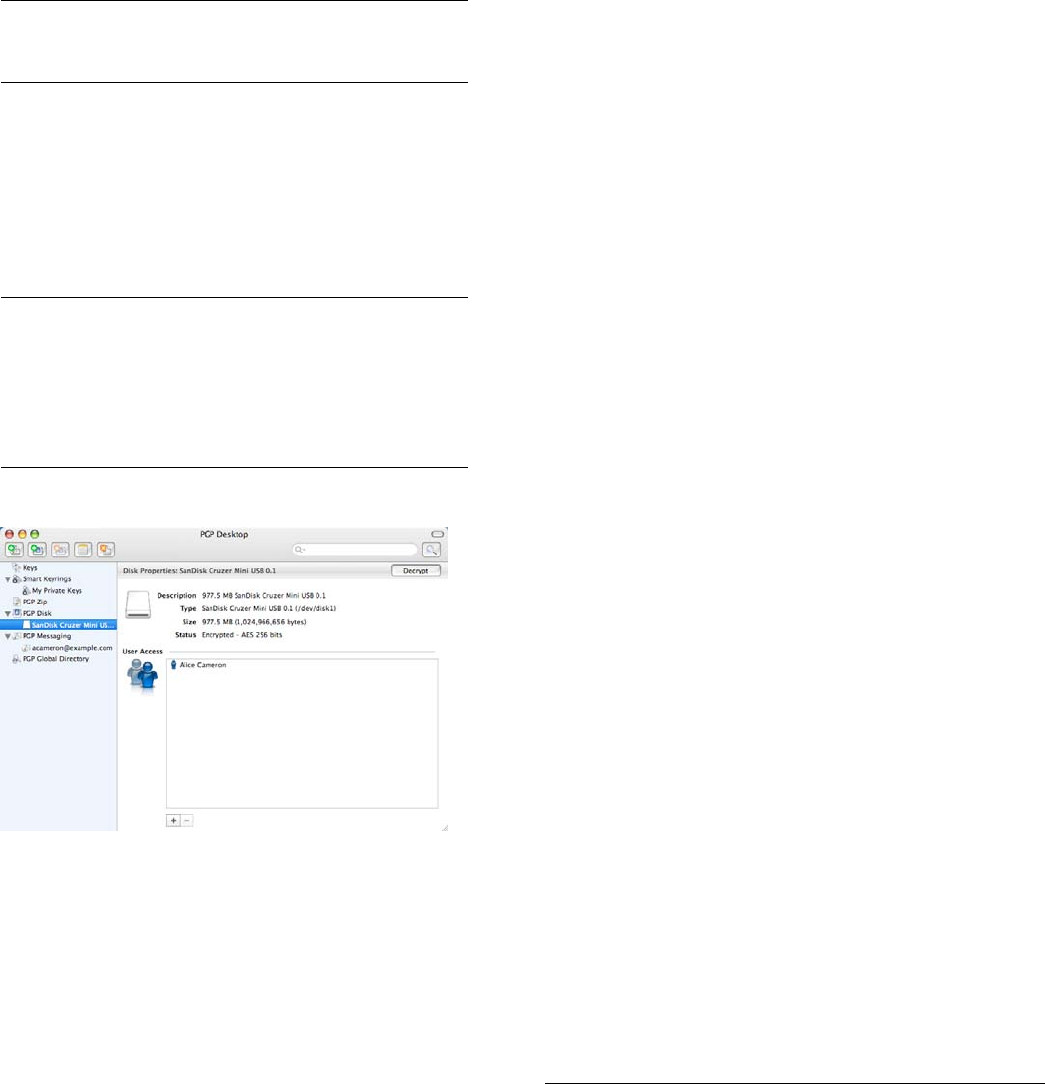
Task: Minimize the PGP Desktop window with yellow button
Action: 22,534
